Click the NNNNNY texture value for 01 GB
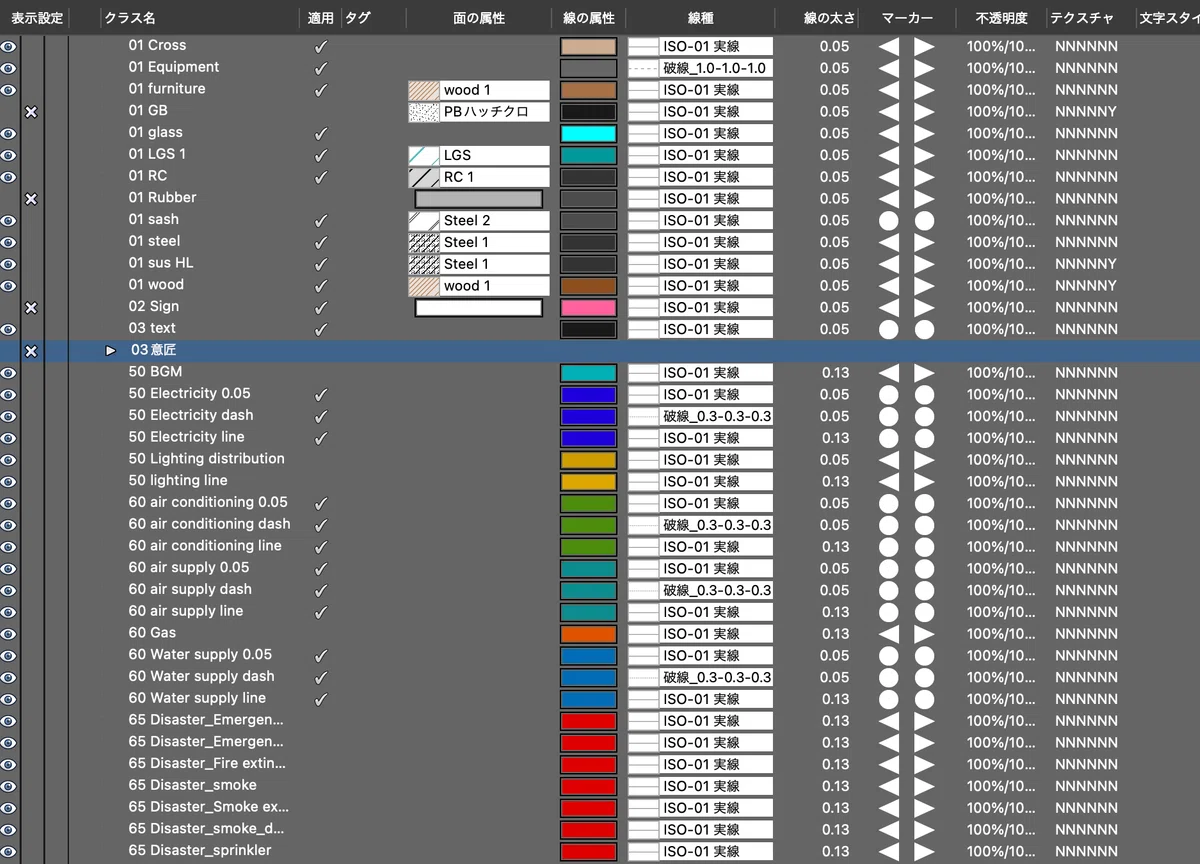 (x=1086, y=112)
